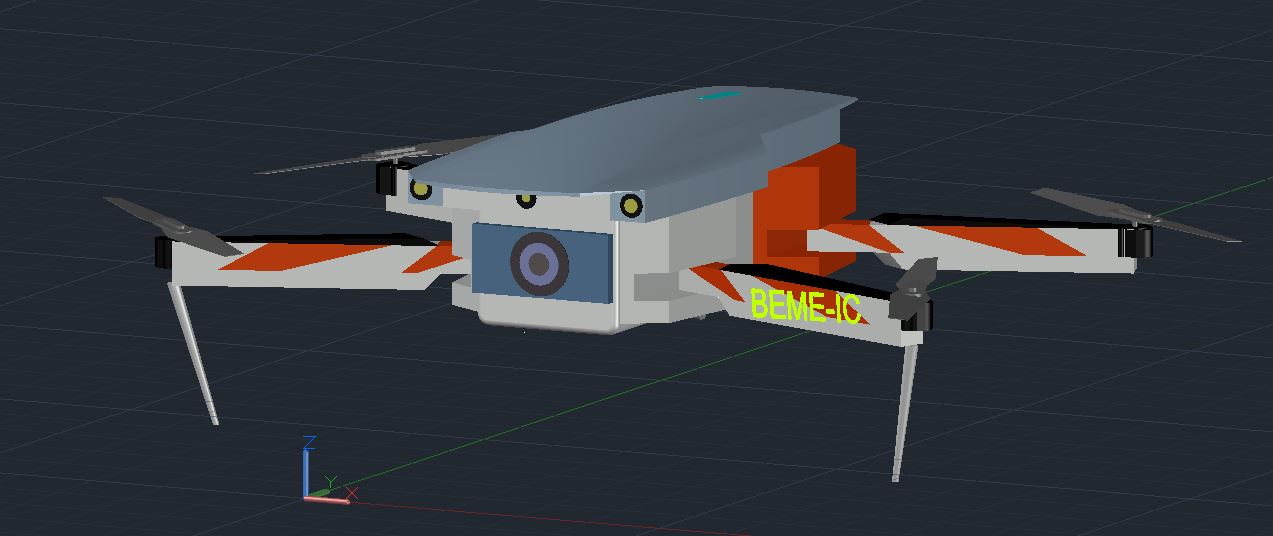
Task: Select the small center sensor above the camera
Action: pos(526,199)
